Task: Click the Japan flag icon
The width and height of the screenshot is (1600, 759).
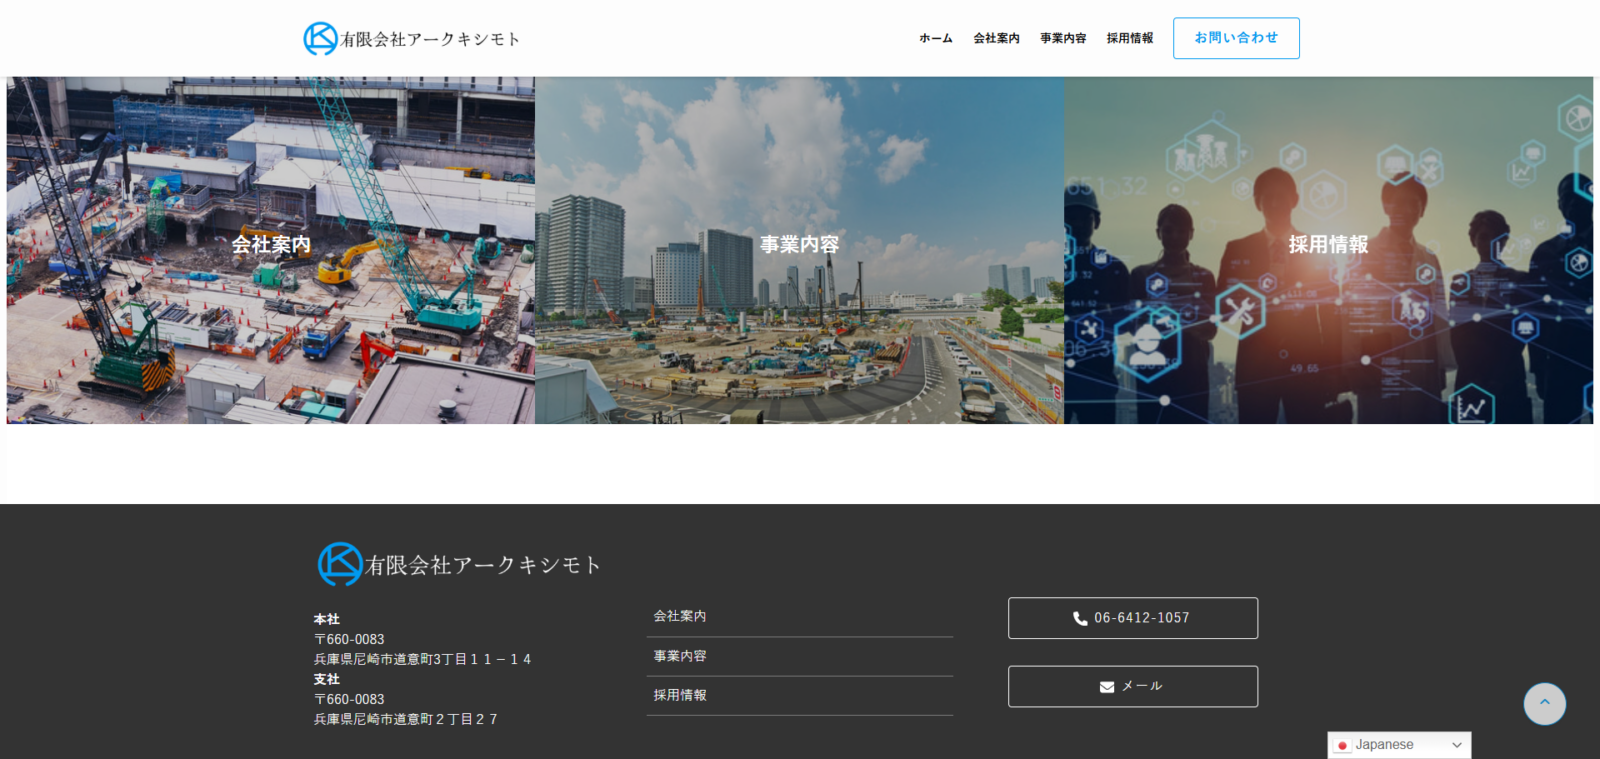Action: click(x=1343, y=745)
